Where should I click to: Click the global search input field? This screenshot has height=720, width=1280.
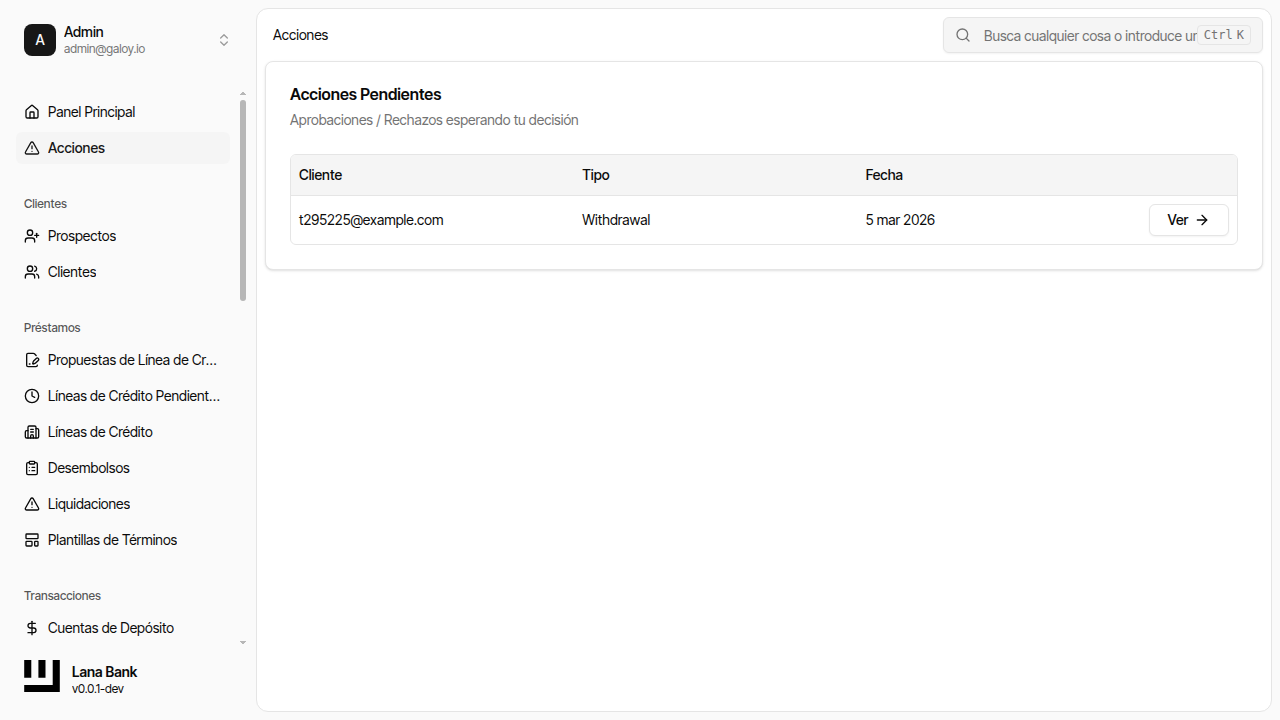tap(1088, 35)
